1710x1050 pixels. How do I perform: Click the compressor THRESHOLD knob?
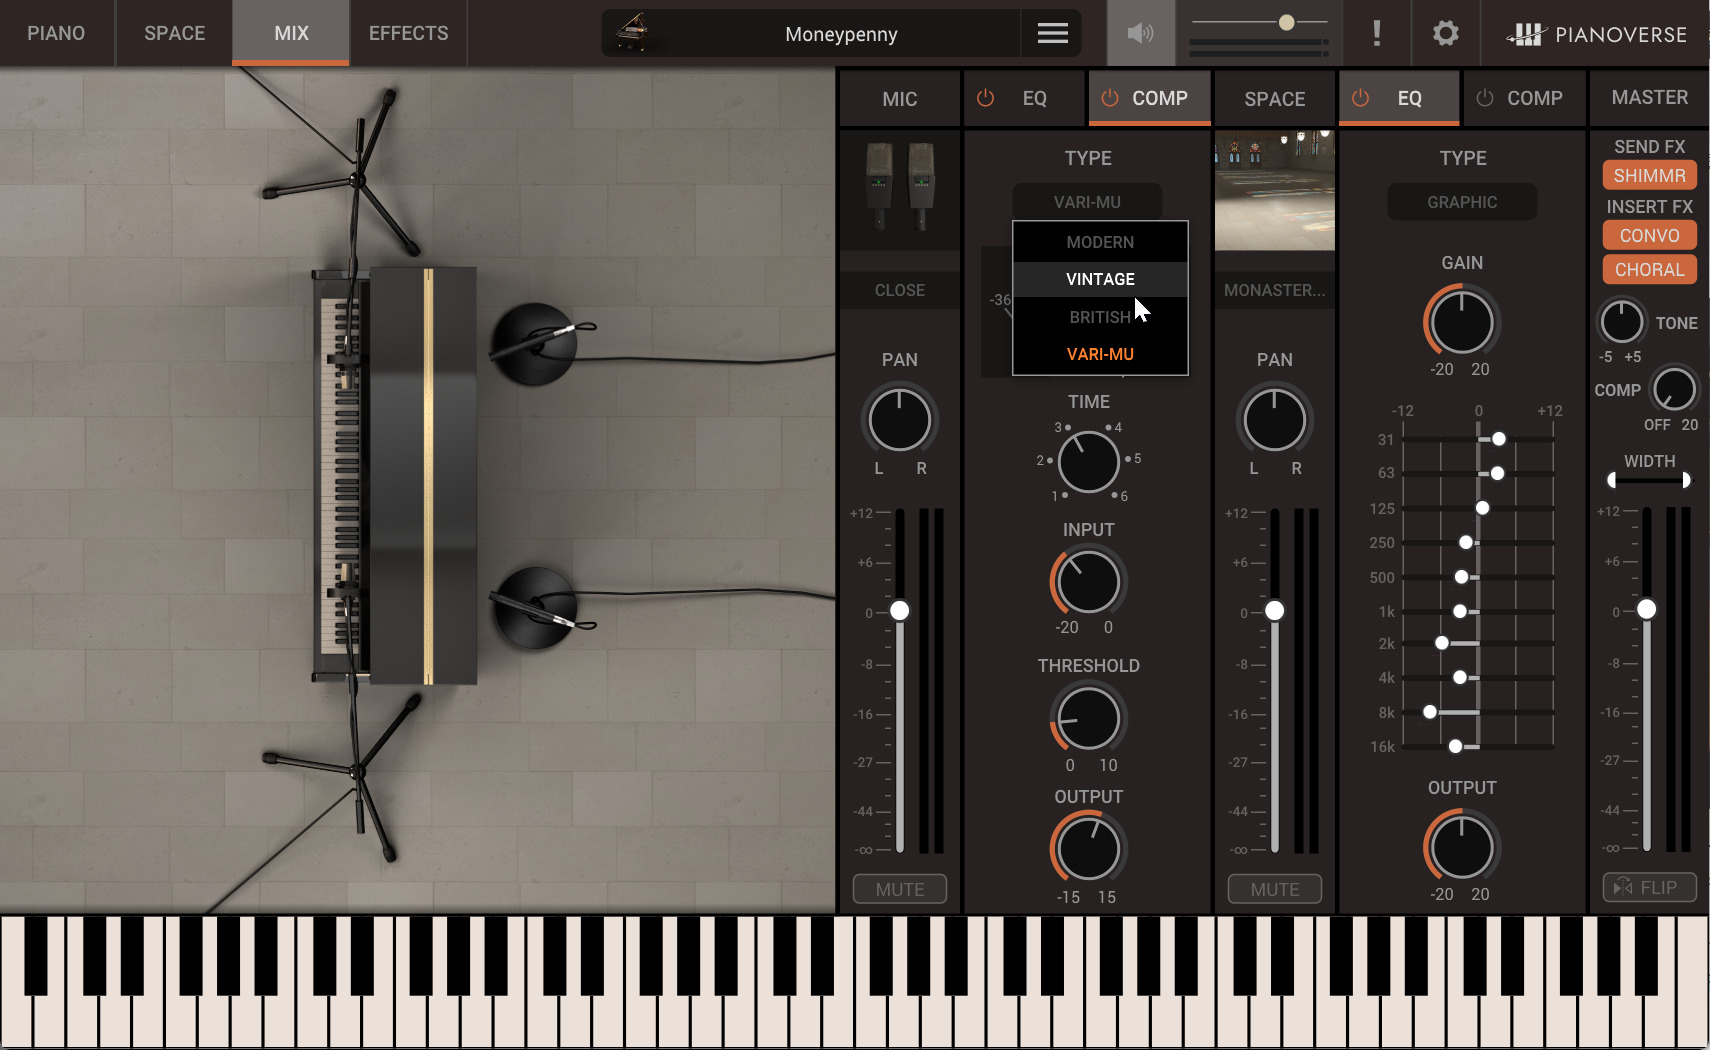coord(1088,718)
